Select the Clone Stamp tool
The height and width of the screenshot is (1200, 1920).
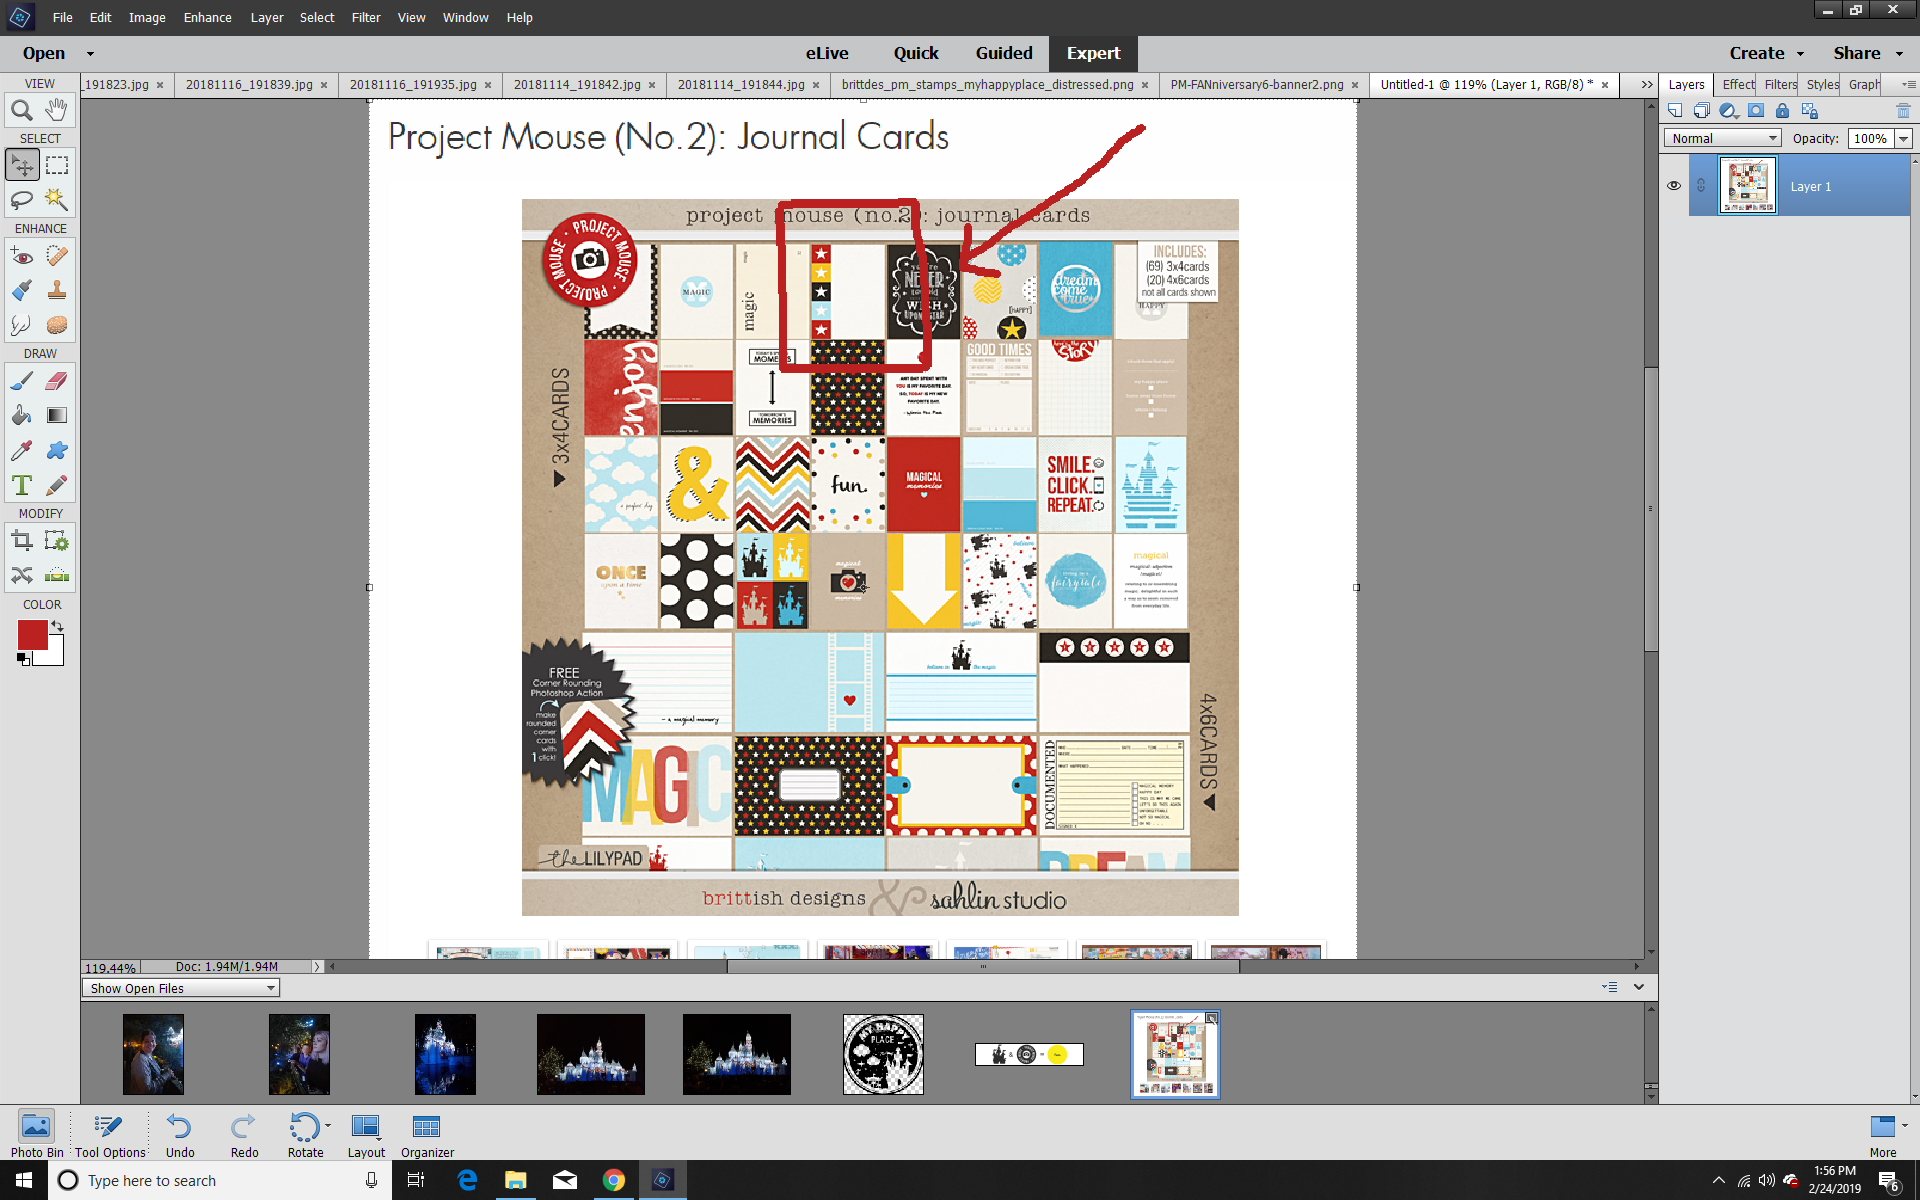click(57, 291)
